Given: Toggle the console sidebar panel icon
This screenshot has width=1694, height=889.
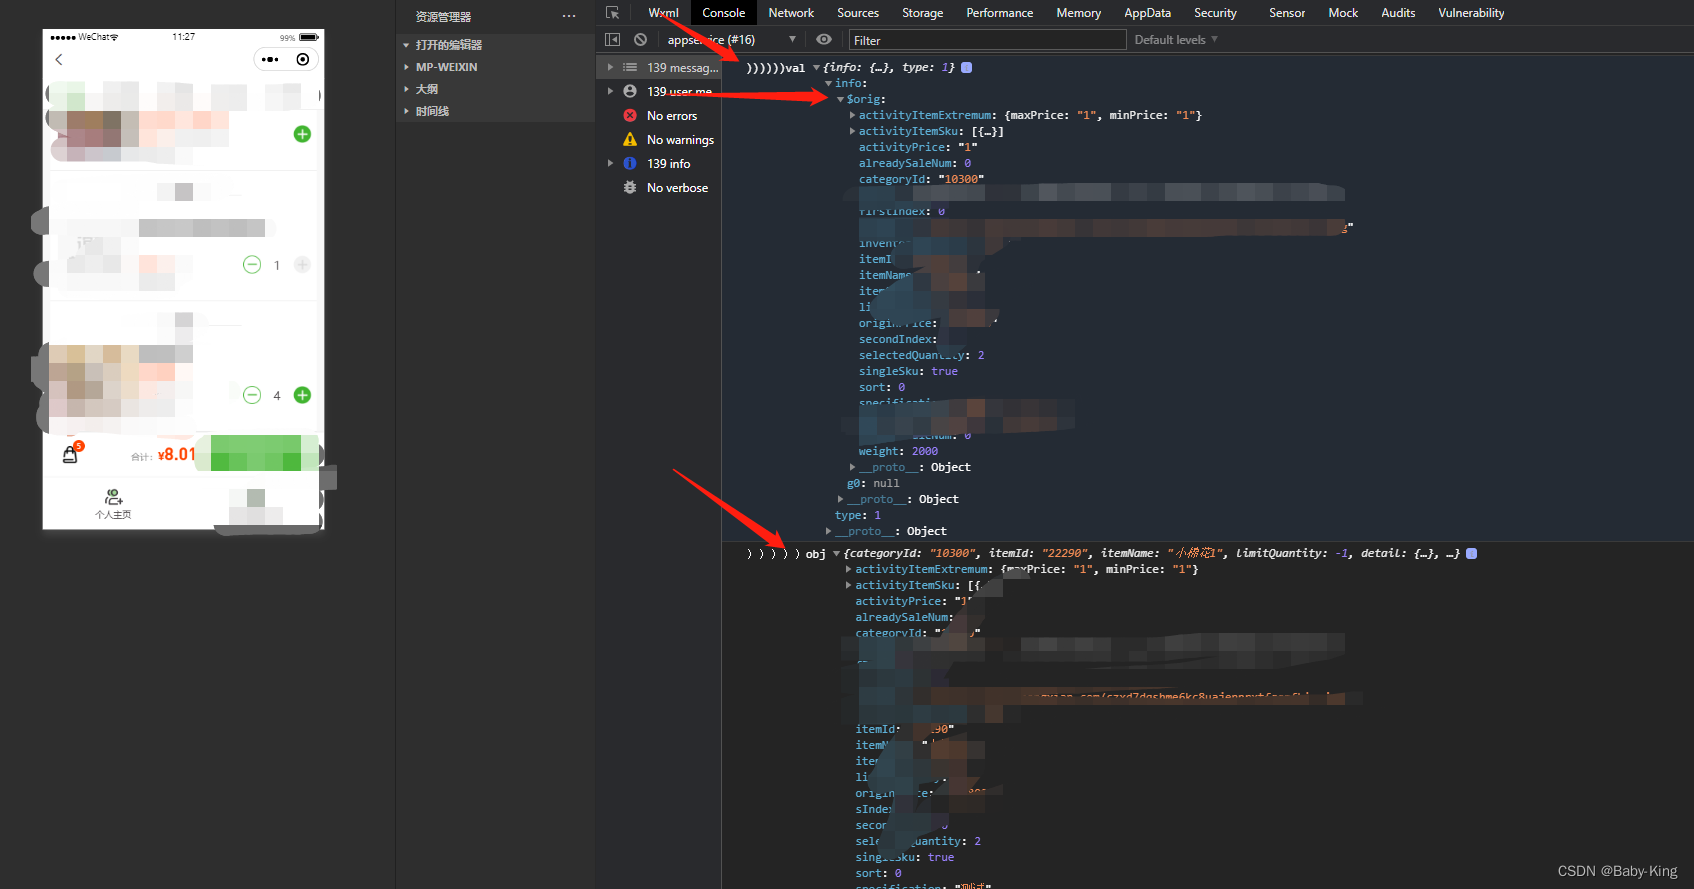Looking at the screenshot, I should pos(612,40).
